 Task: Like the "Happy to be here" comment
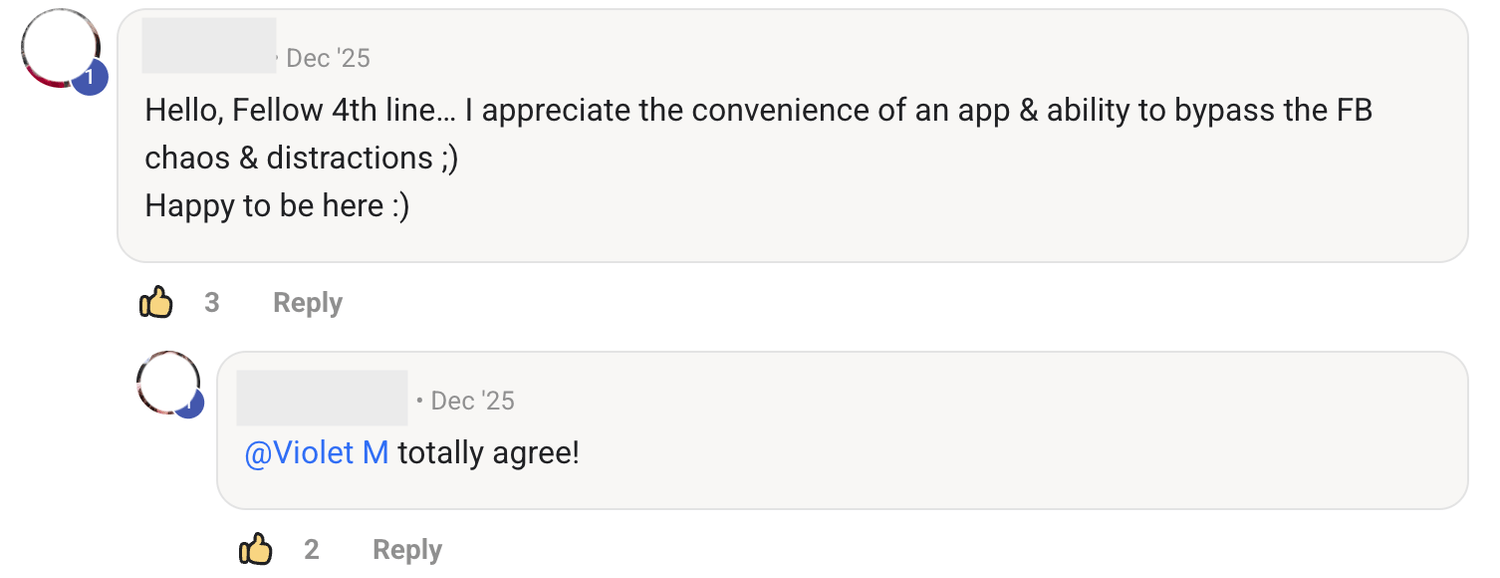coord(156,302)
